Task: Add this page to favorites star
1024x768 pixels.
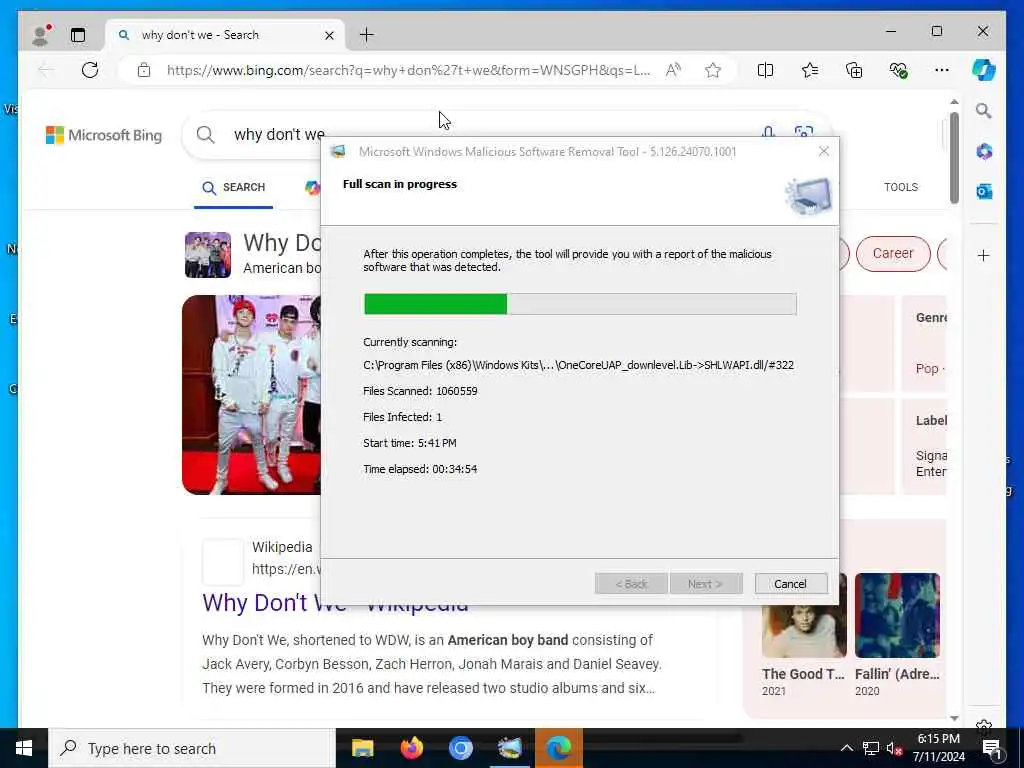Action: (712, 70)
